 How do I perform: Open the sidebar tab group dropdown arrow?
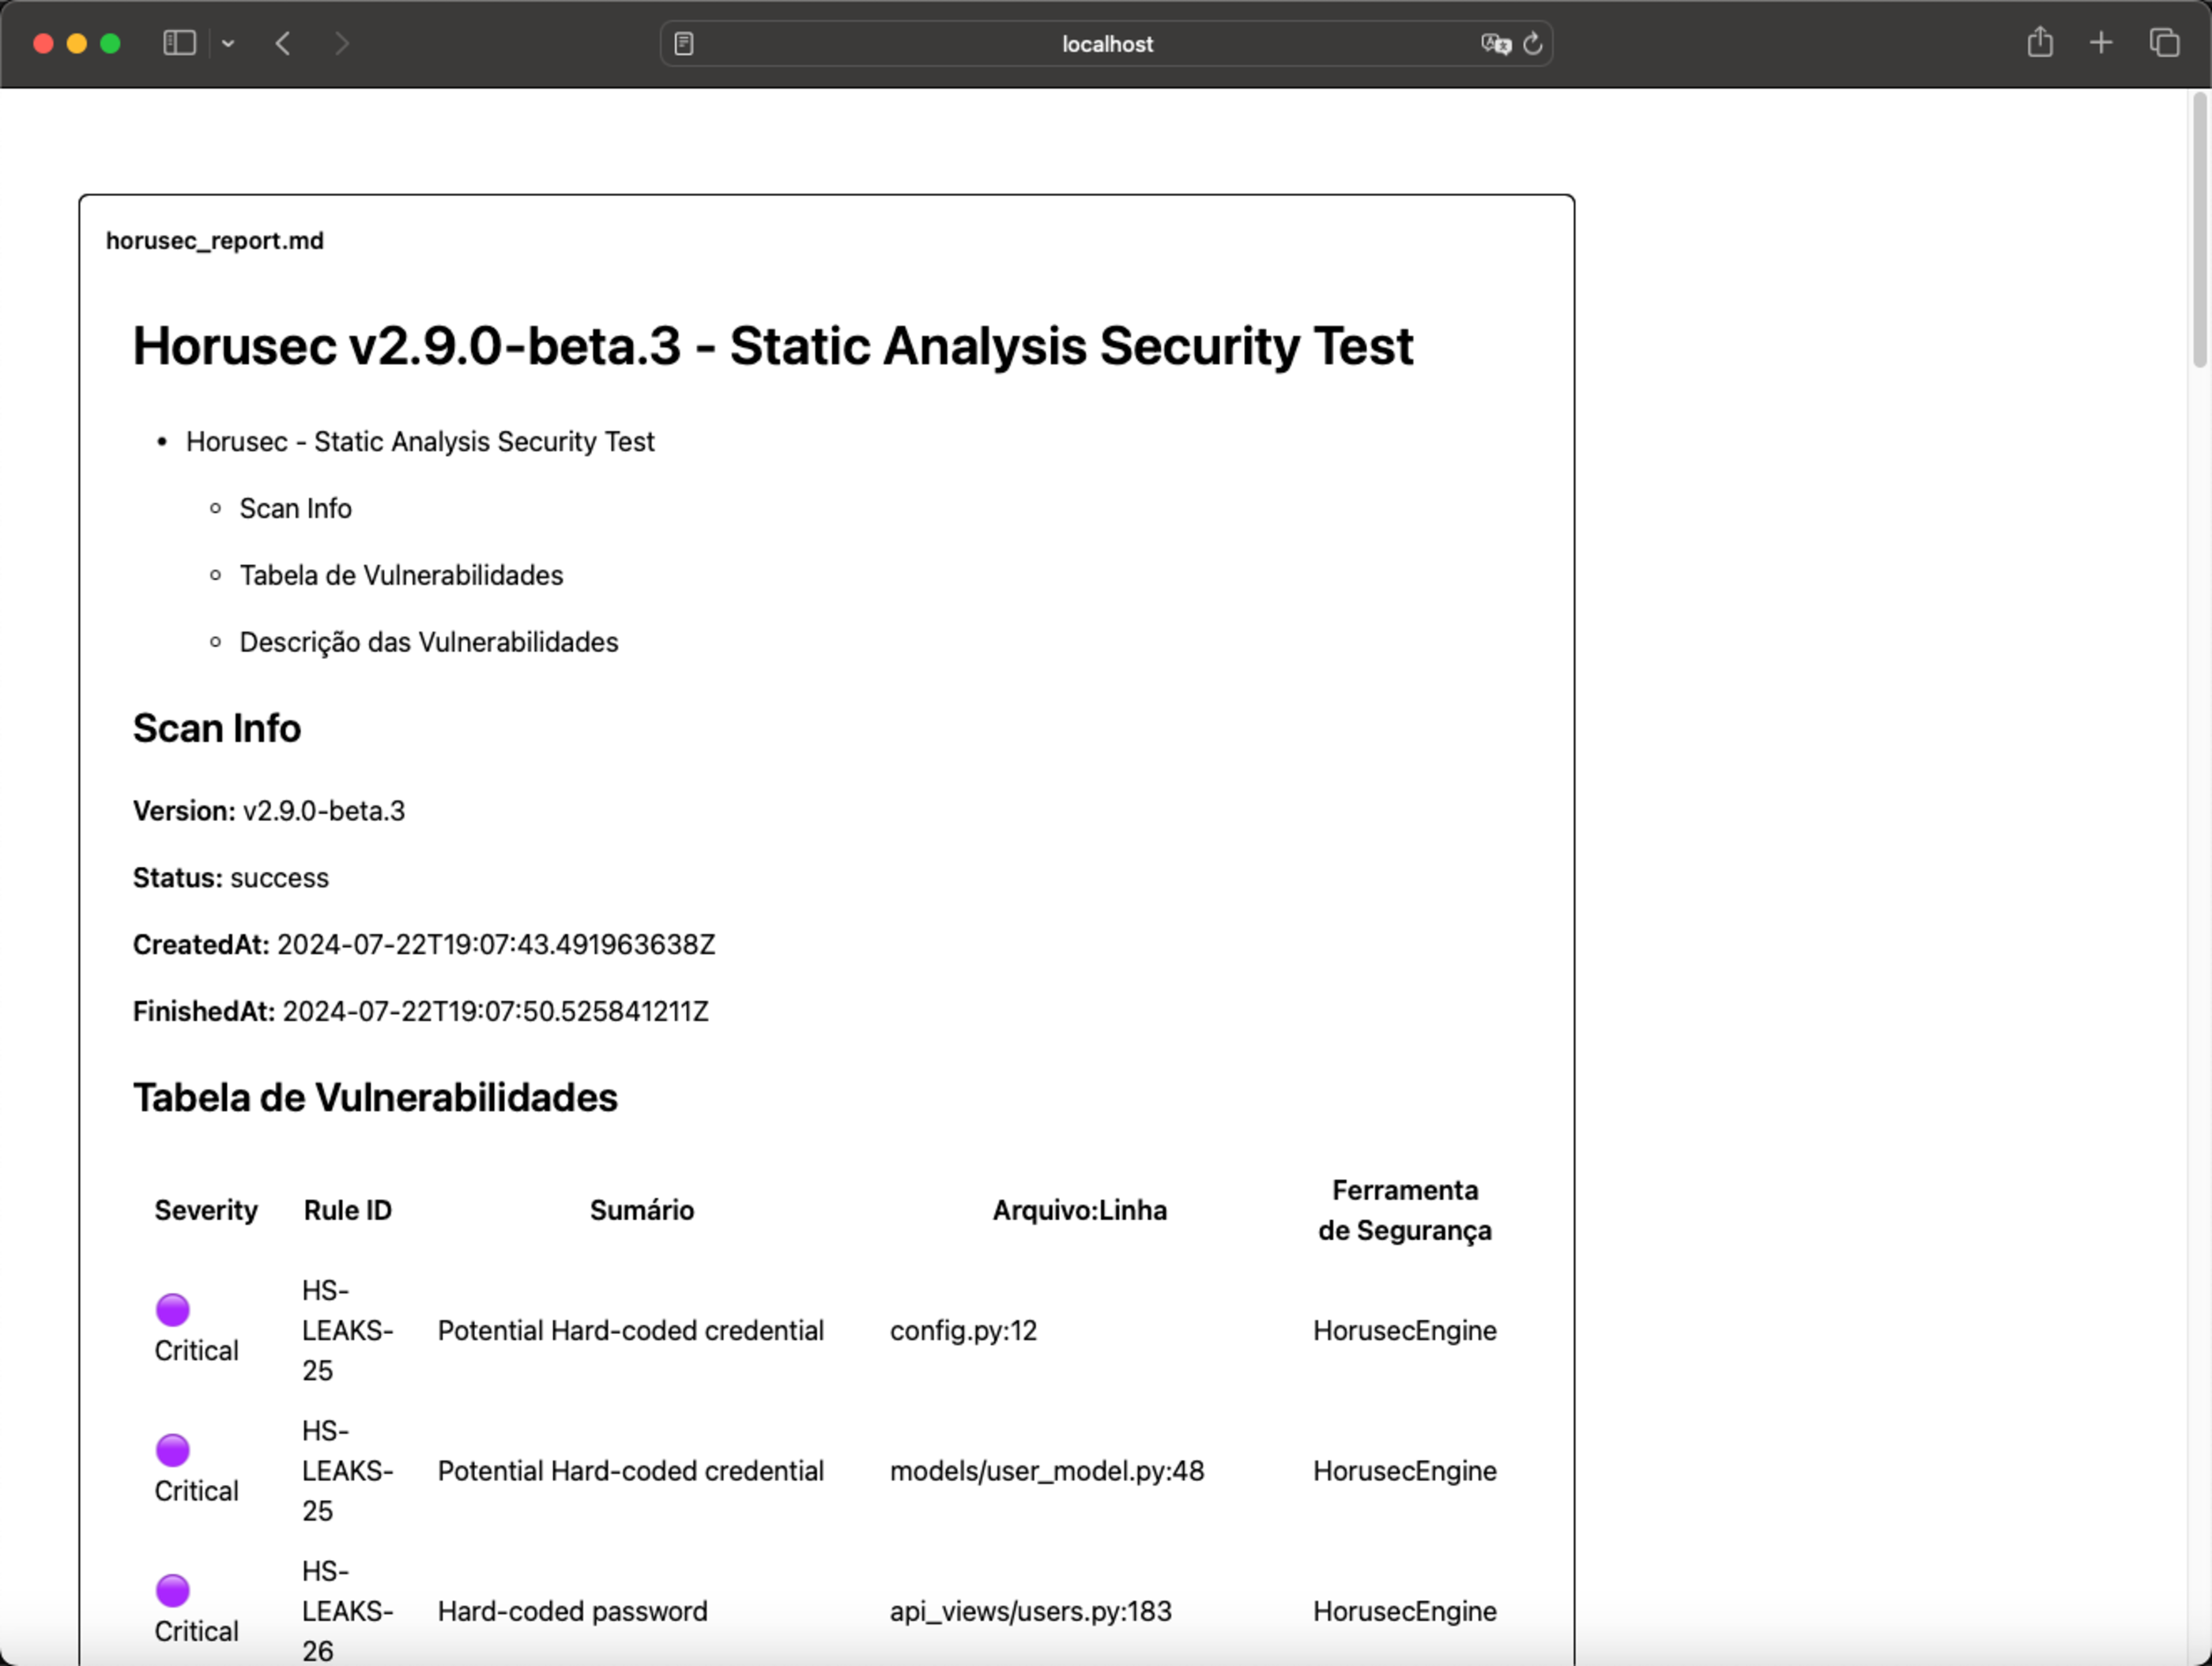click(228, 43)
